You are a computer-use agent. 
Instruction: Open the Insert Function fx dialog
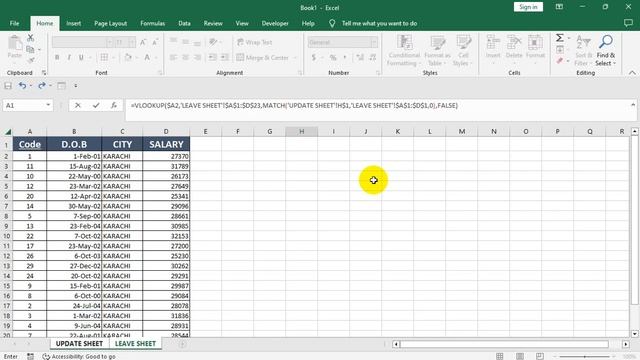click(114, 105)
